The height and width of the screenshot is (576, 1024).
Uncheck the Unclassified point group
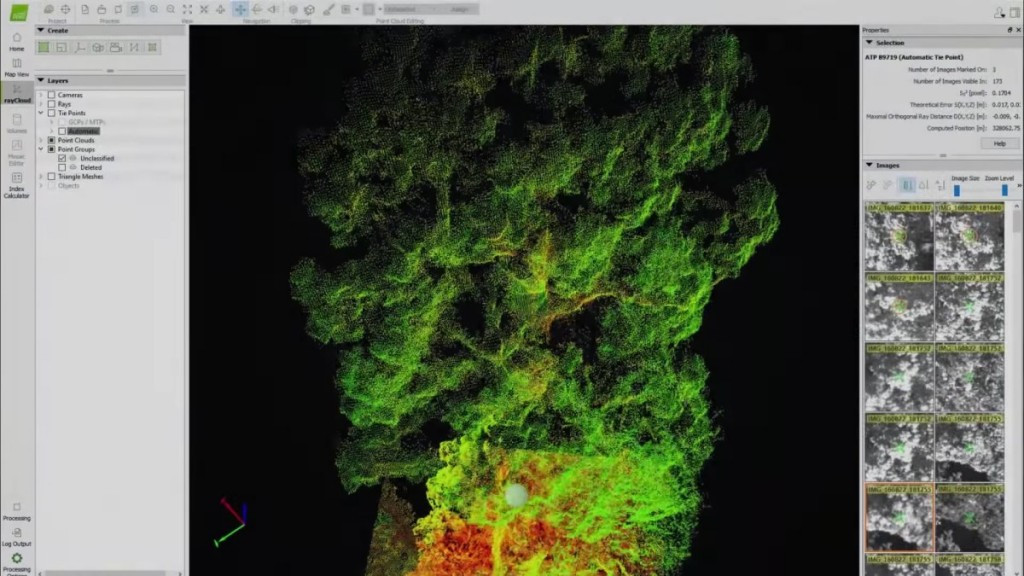point(62,158)
